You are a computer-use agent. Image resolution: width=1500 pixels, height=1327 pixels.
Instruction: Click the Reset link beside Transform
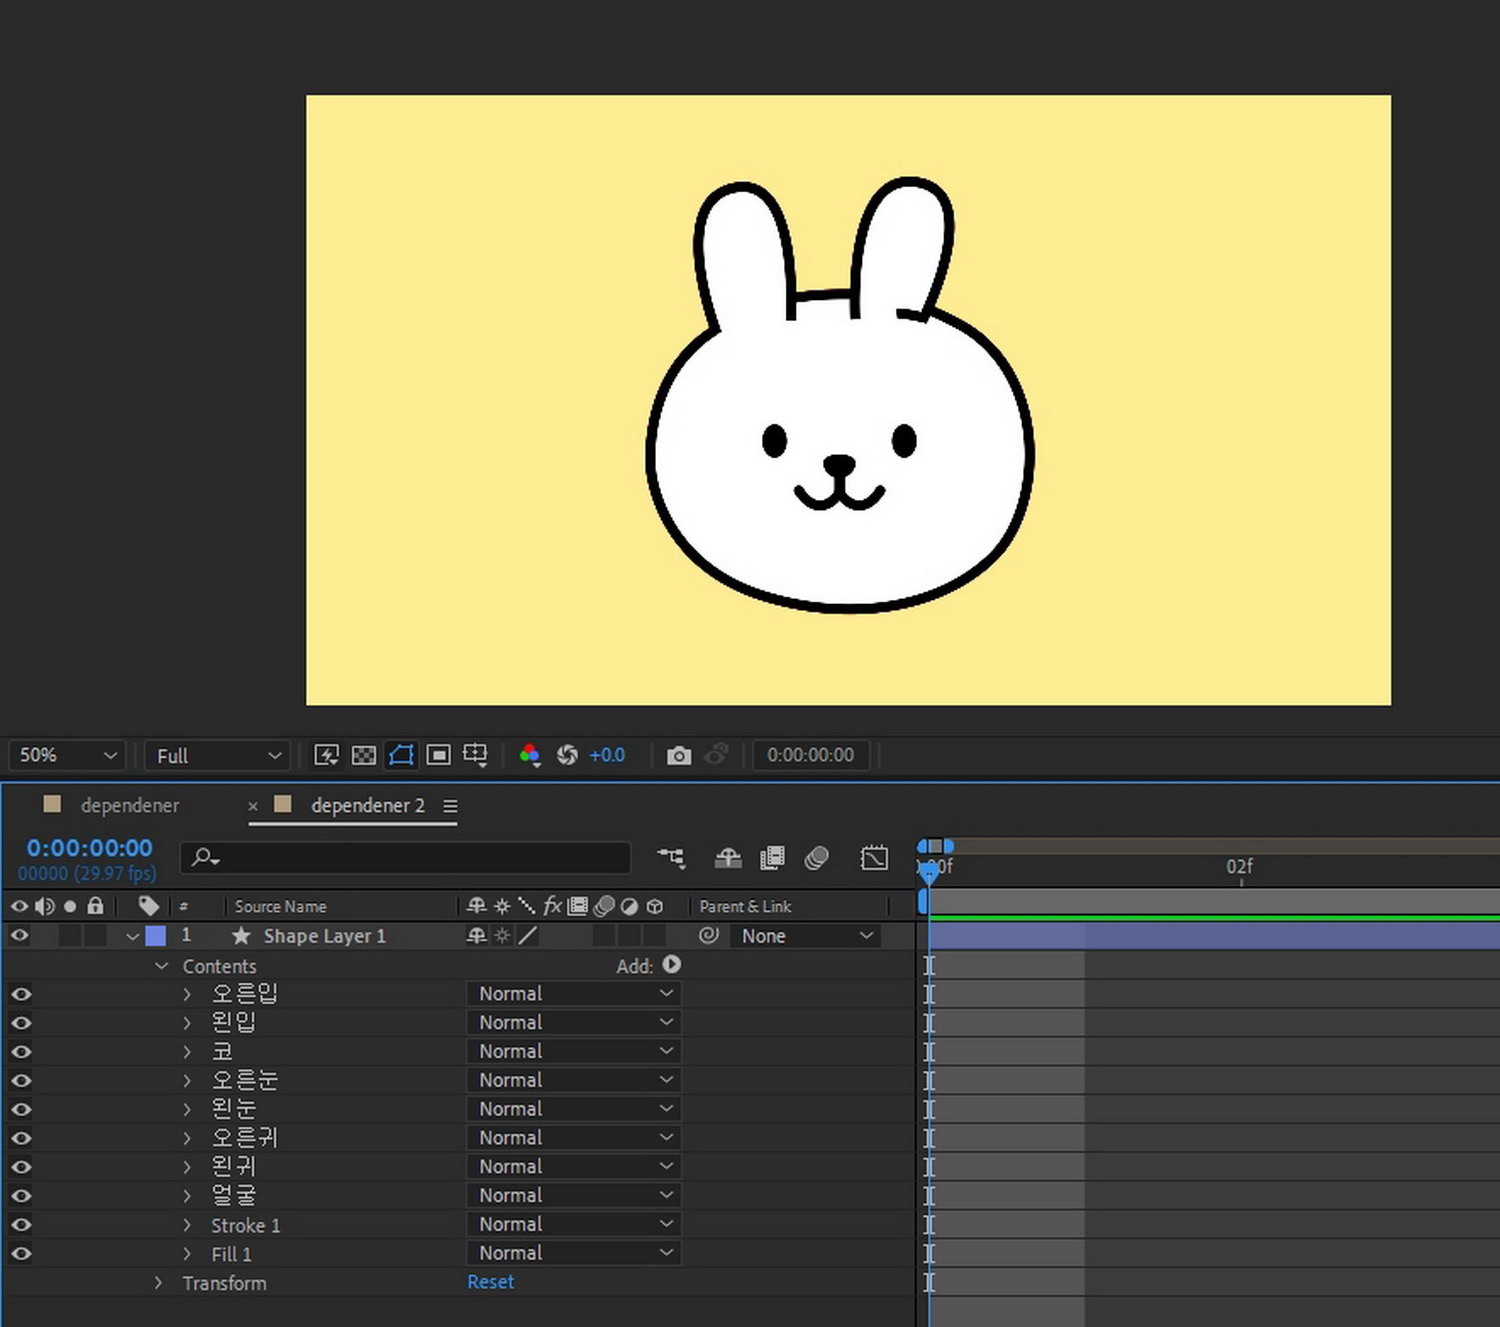pos(490,1282)
